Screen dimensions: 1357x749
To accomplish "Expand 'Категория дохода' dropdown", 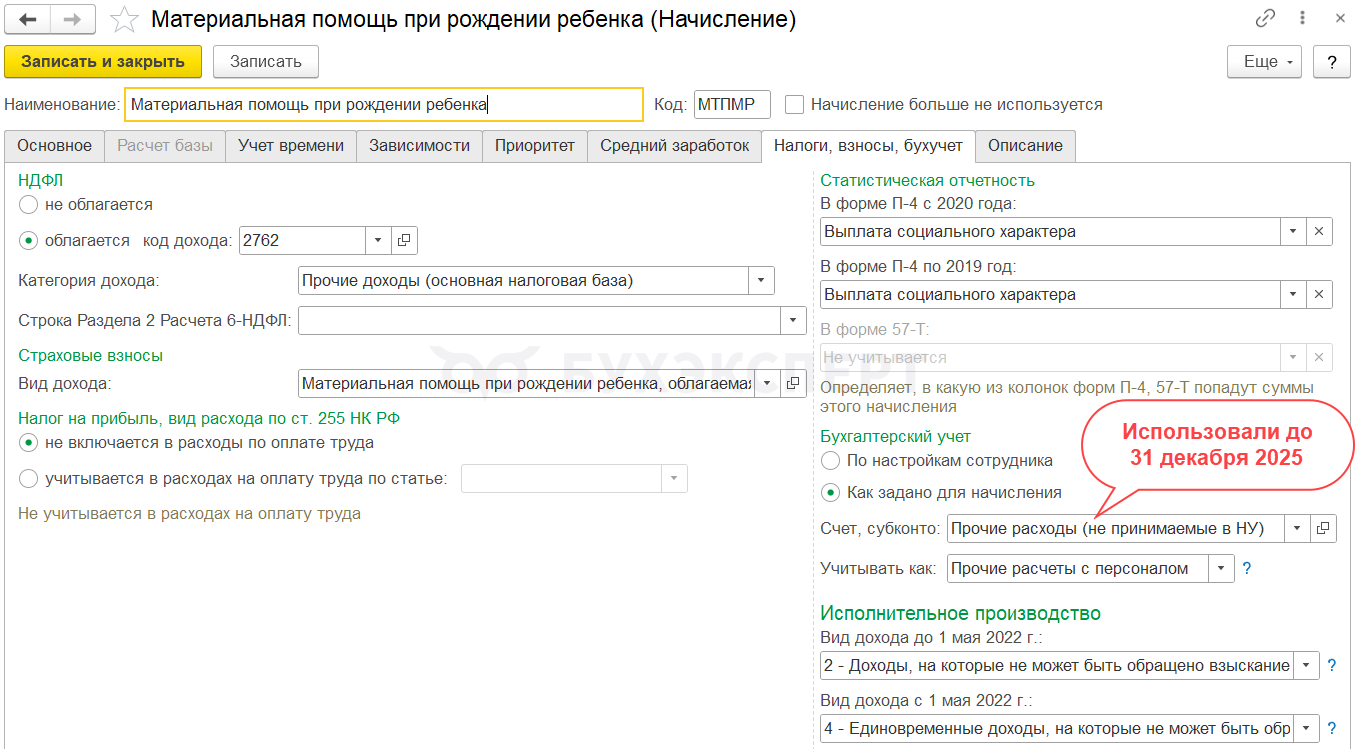I will pyautogui.click(x=762, y=281).
